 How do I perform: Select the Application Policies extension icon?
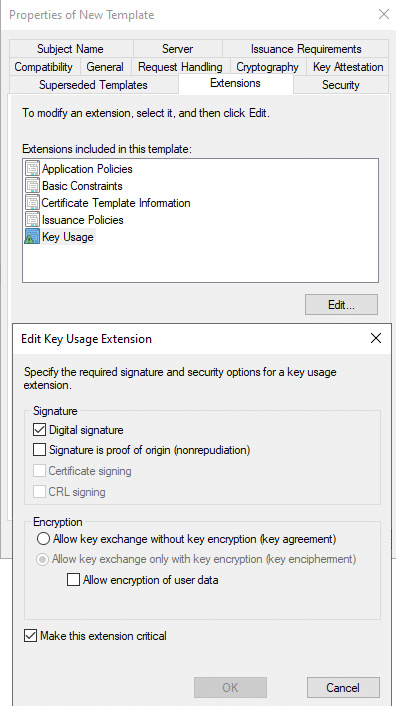(32, 169)
